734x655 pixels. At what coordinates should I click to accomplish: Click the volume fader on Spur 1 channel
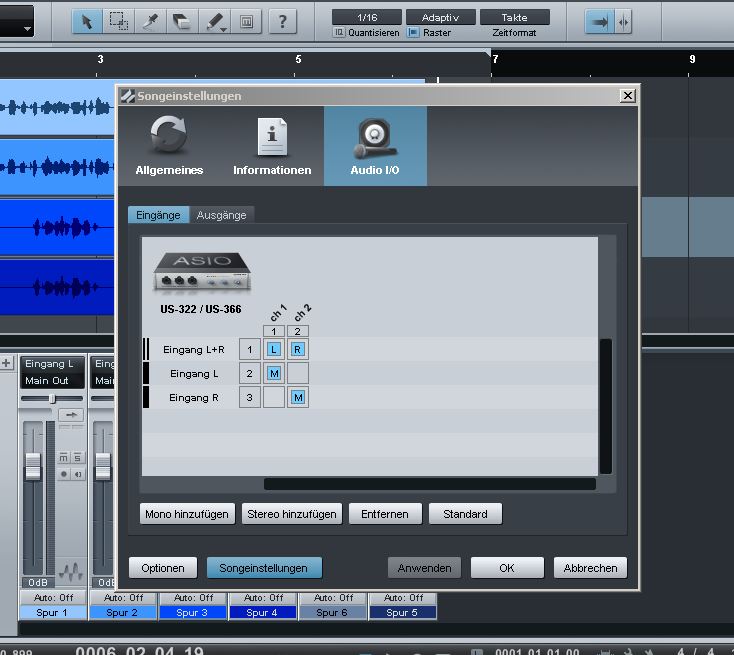click(33, 466)
